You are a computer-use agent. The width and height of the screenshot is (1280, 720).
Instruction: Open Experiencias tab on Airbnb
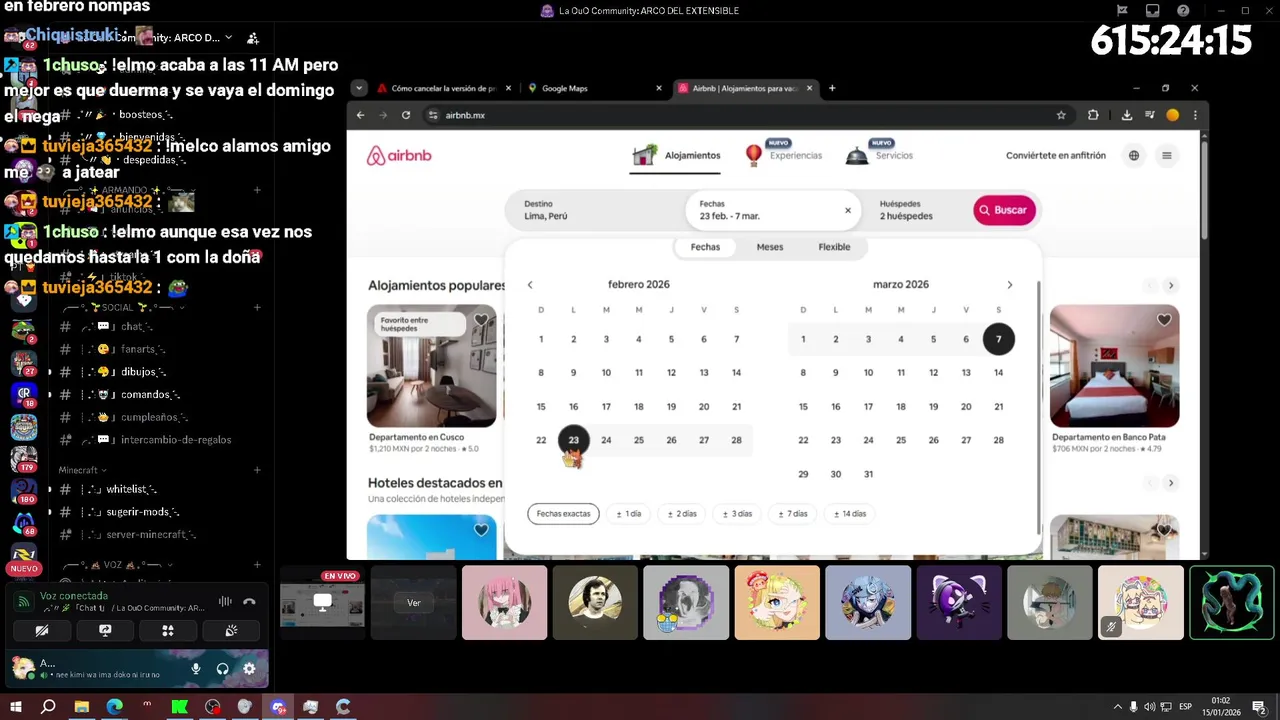784,155
